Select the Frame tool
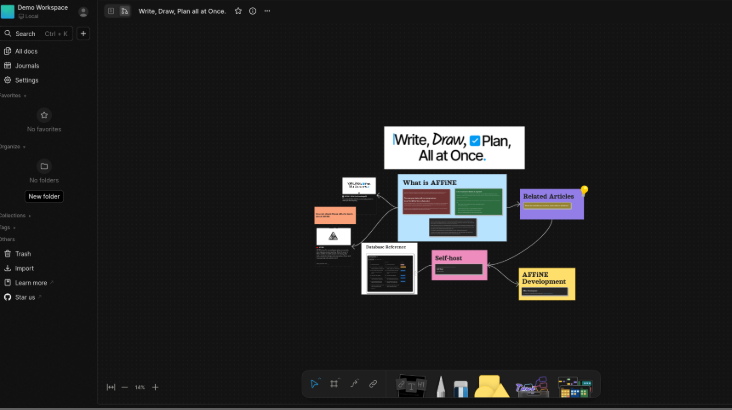The height and width of the screenshot is (410, 732). tap(334, 384)
